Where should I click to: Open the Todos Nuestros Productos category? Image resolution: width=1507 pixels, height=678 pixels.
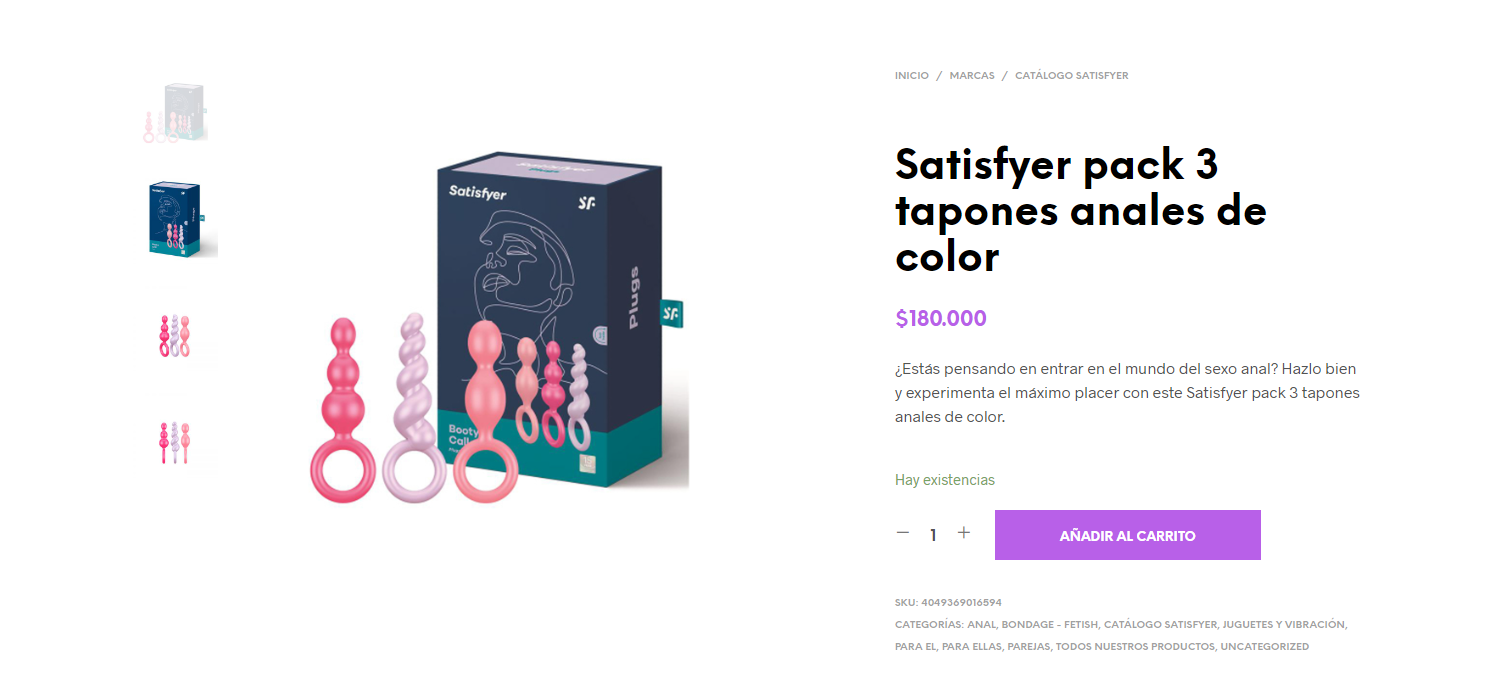pos(1135,646)
